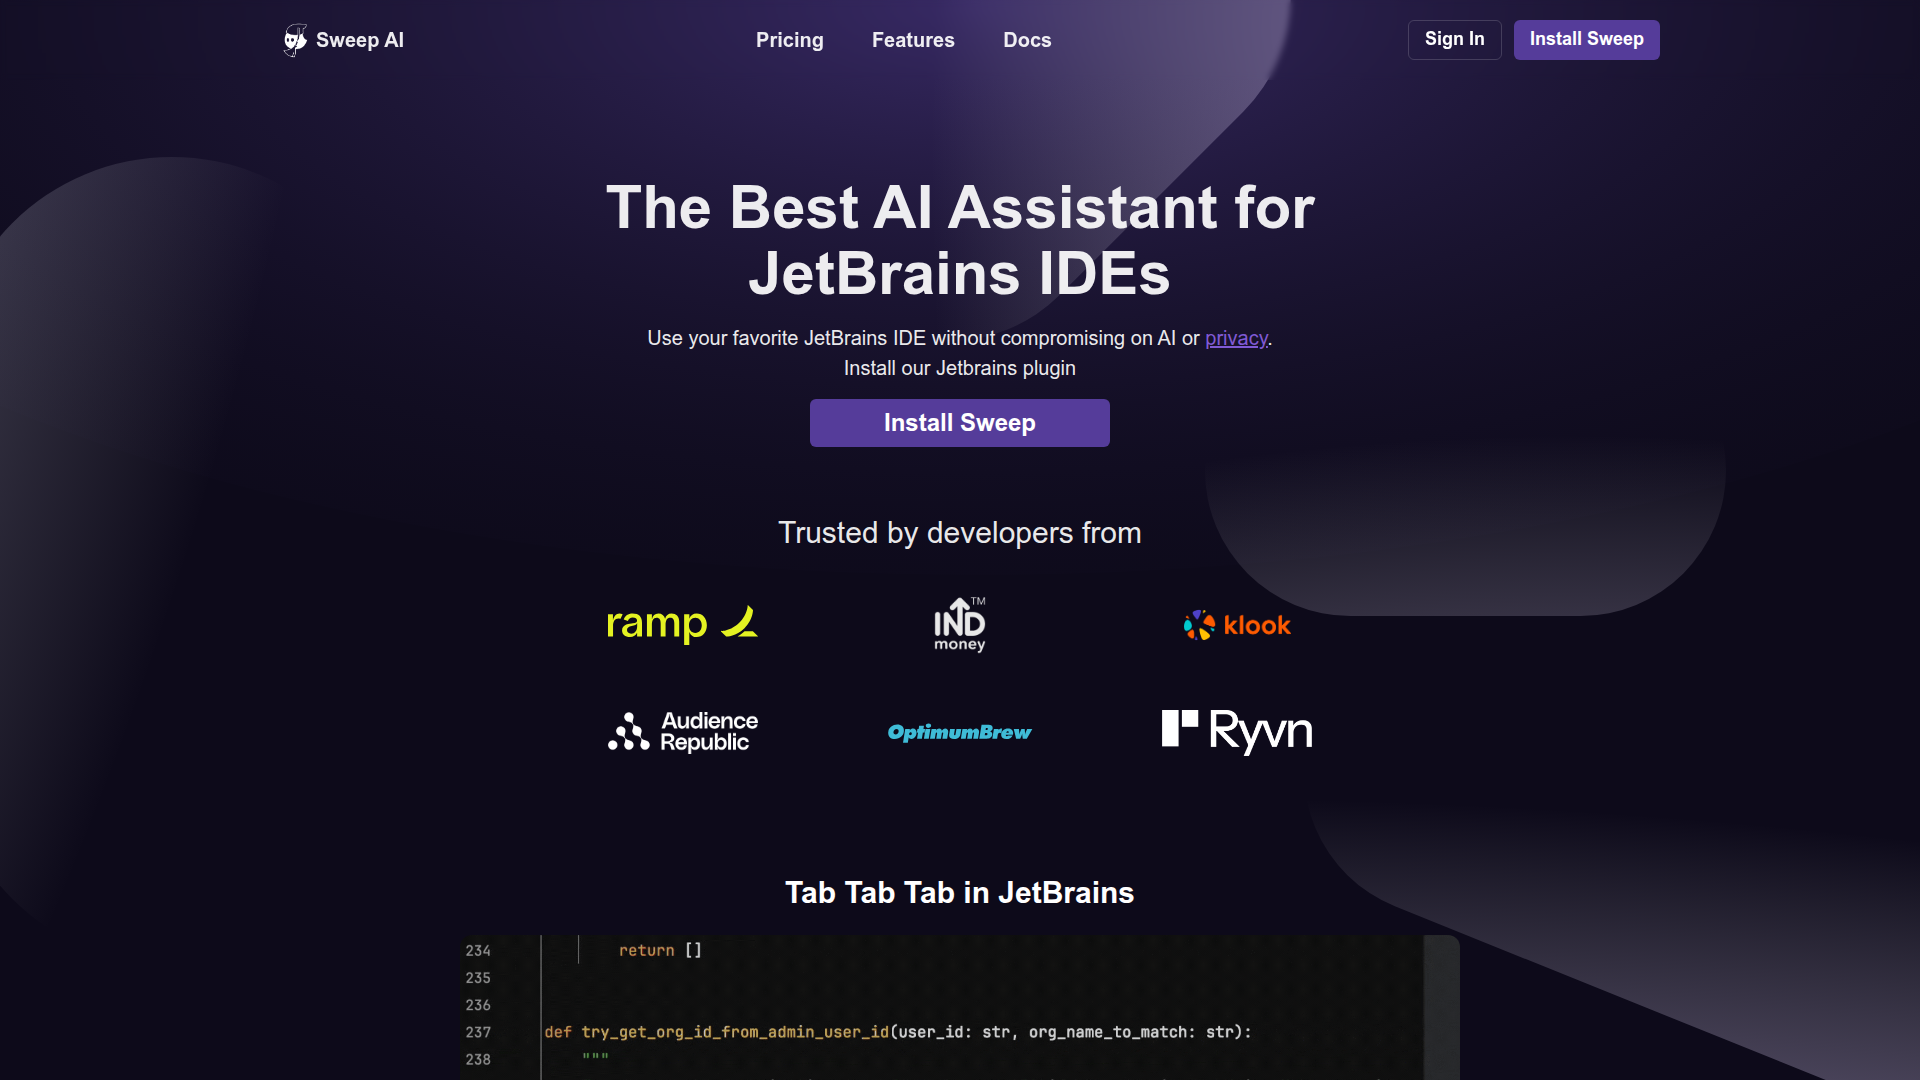Image resolution: width=1920 pixels, height=1080 pixels.
Task: Click the Sweep AI mascot logo icon
Action: pyautogui.click(x=294, y=40)
